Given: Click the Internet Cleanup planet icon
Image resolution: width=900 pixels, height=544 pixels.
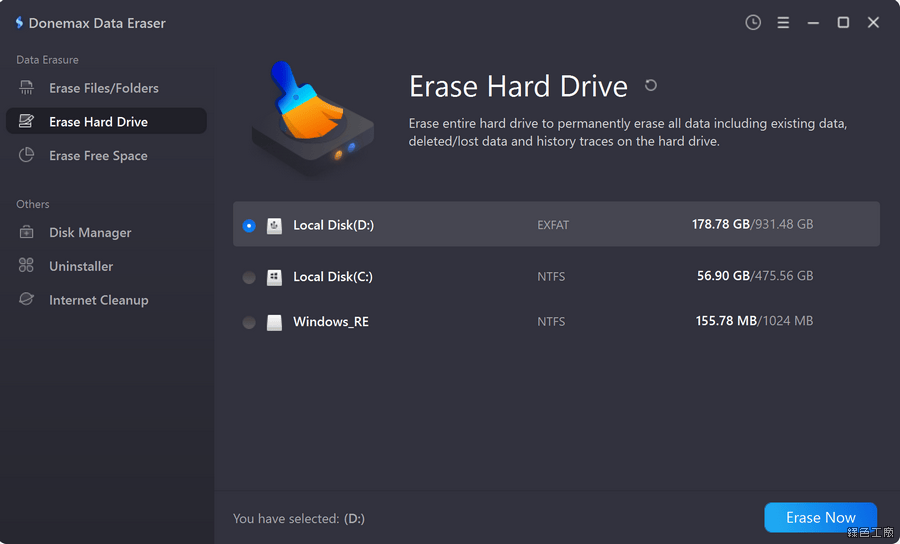Looking at the screenshot, I should tap(27, 300).
